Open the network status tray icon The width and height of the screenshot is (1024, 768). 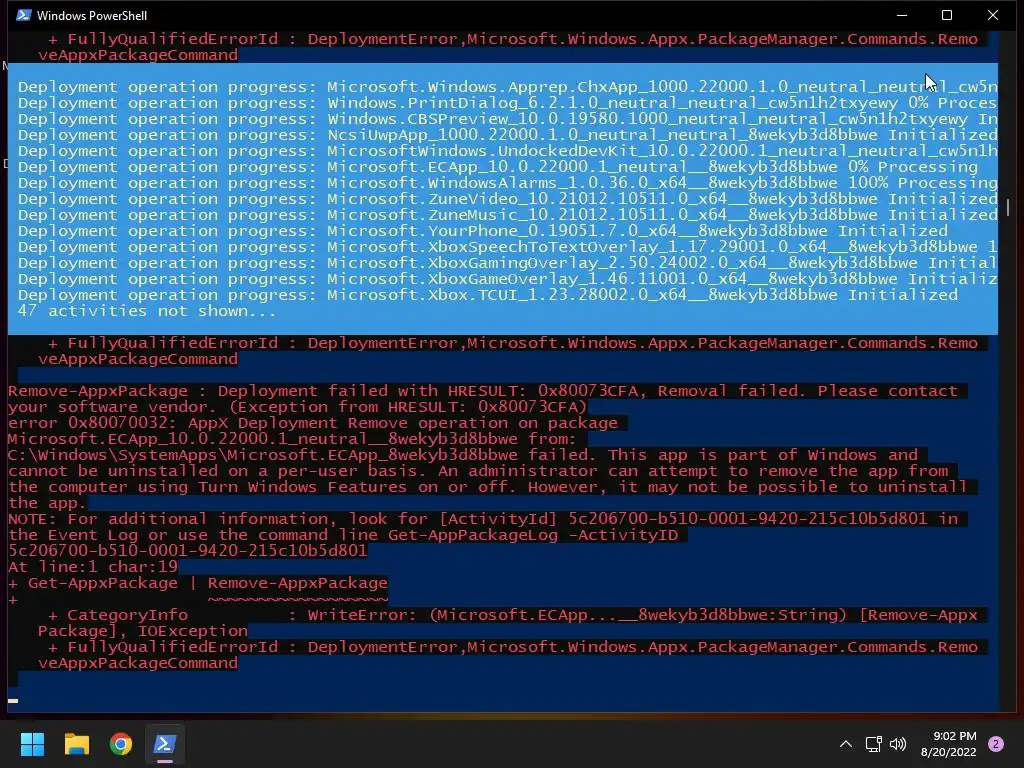tap(873, 744)
